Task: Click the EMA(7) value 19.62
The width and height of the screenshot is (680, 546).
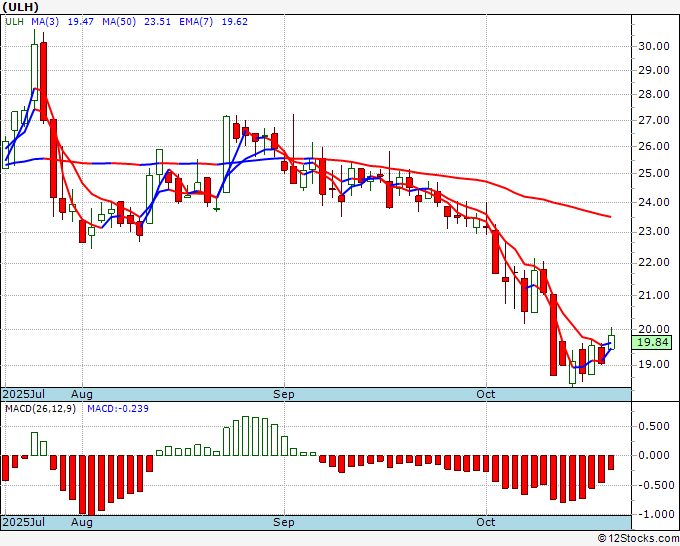Action: point(235,22)
